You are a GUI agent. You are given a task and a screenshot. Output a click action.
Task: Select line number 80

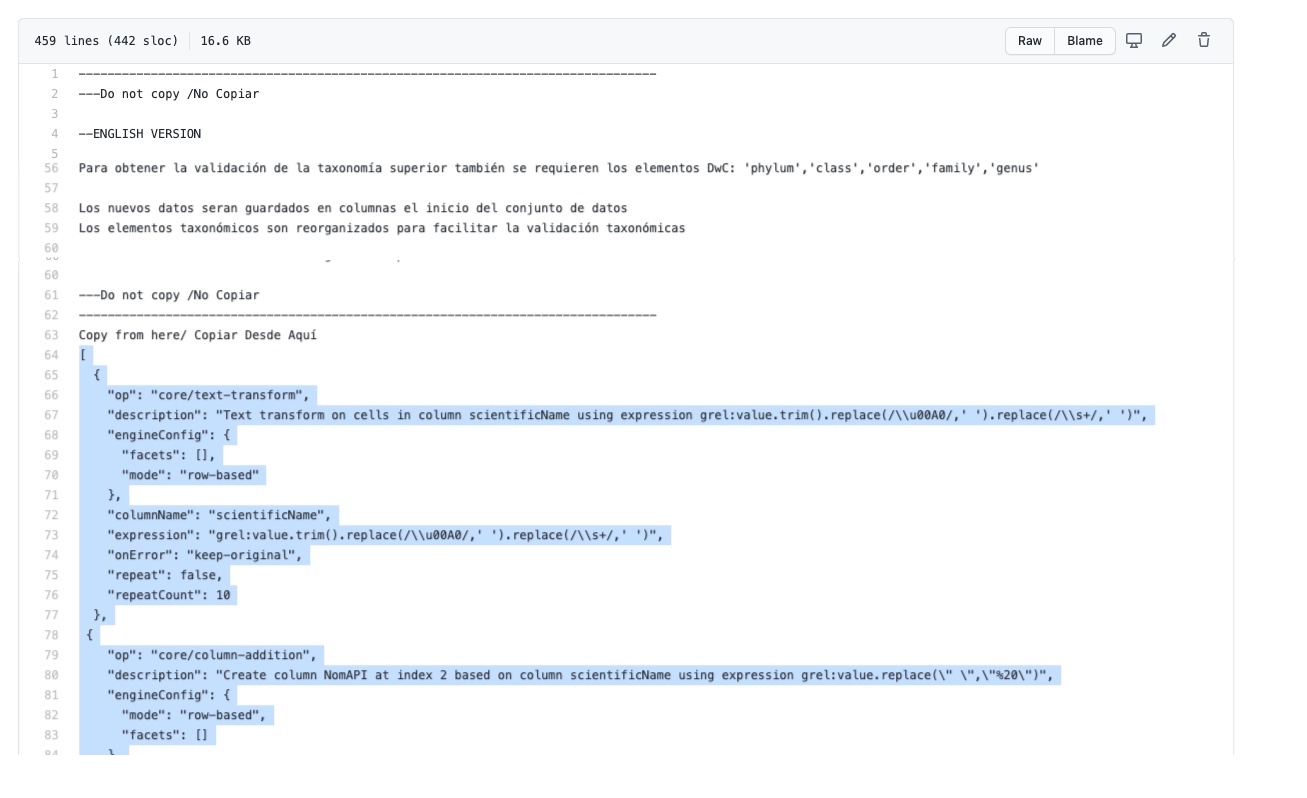point(52,675)
